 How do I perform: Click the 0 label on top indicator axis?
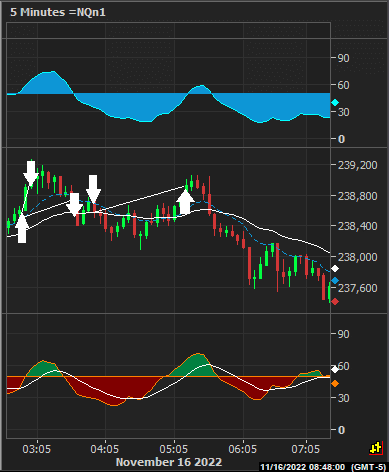coord(341,139)
